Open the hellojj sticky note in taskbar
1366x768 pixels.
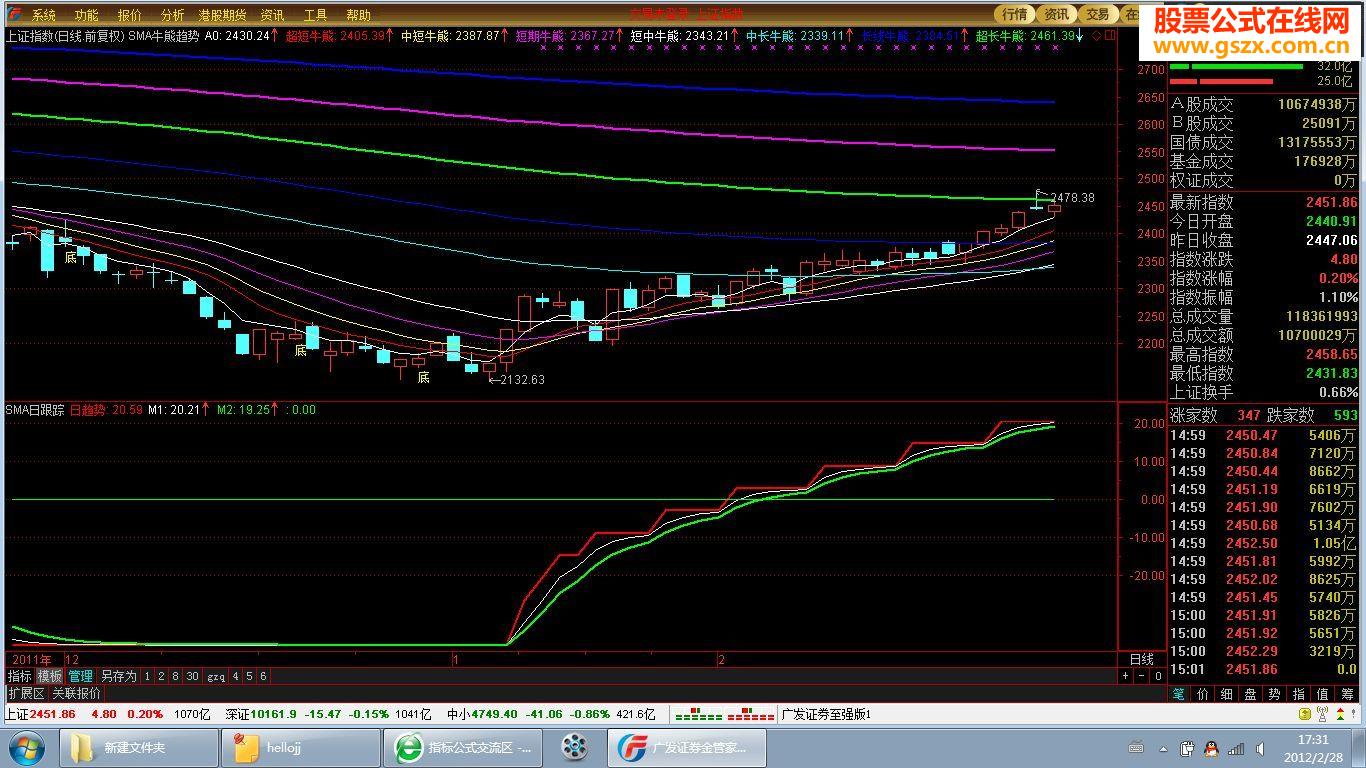coord(301,747)
